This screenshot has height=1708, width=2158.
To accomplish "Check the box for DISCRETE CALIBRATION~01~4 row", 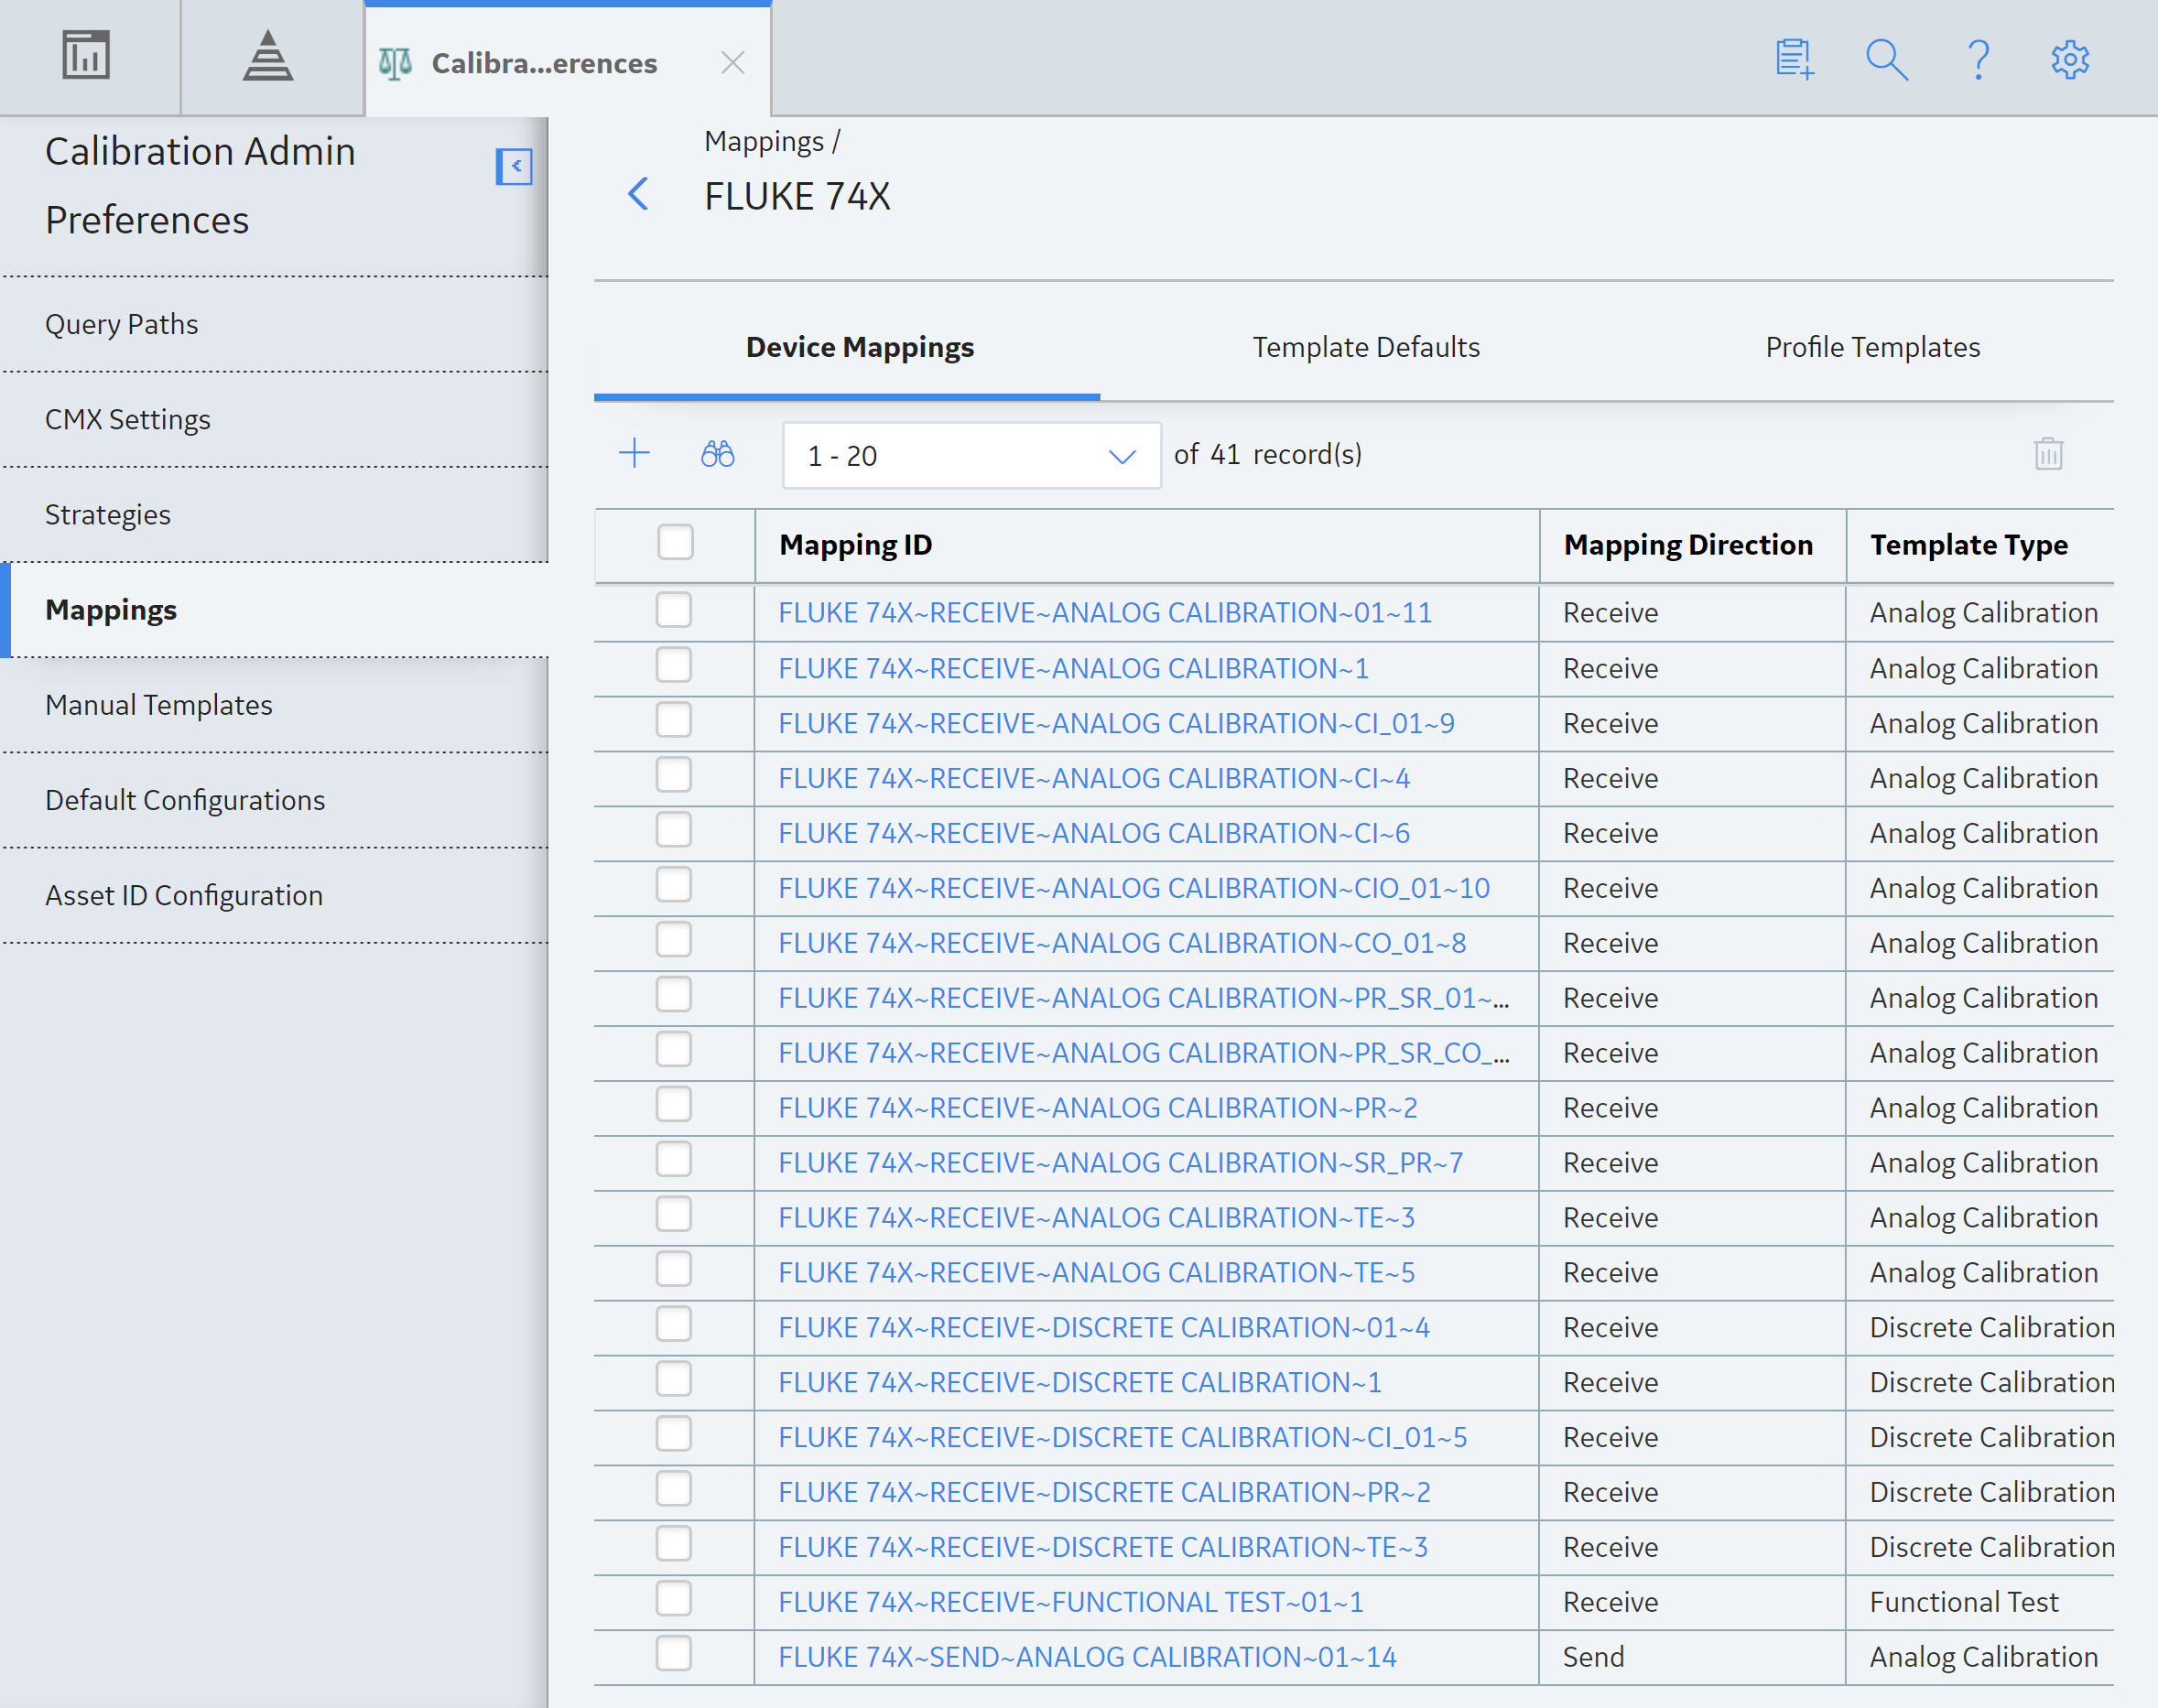I will pyautogui.click(x=673, y=1325).
